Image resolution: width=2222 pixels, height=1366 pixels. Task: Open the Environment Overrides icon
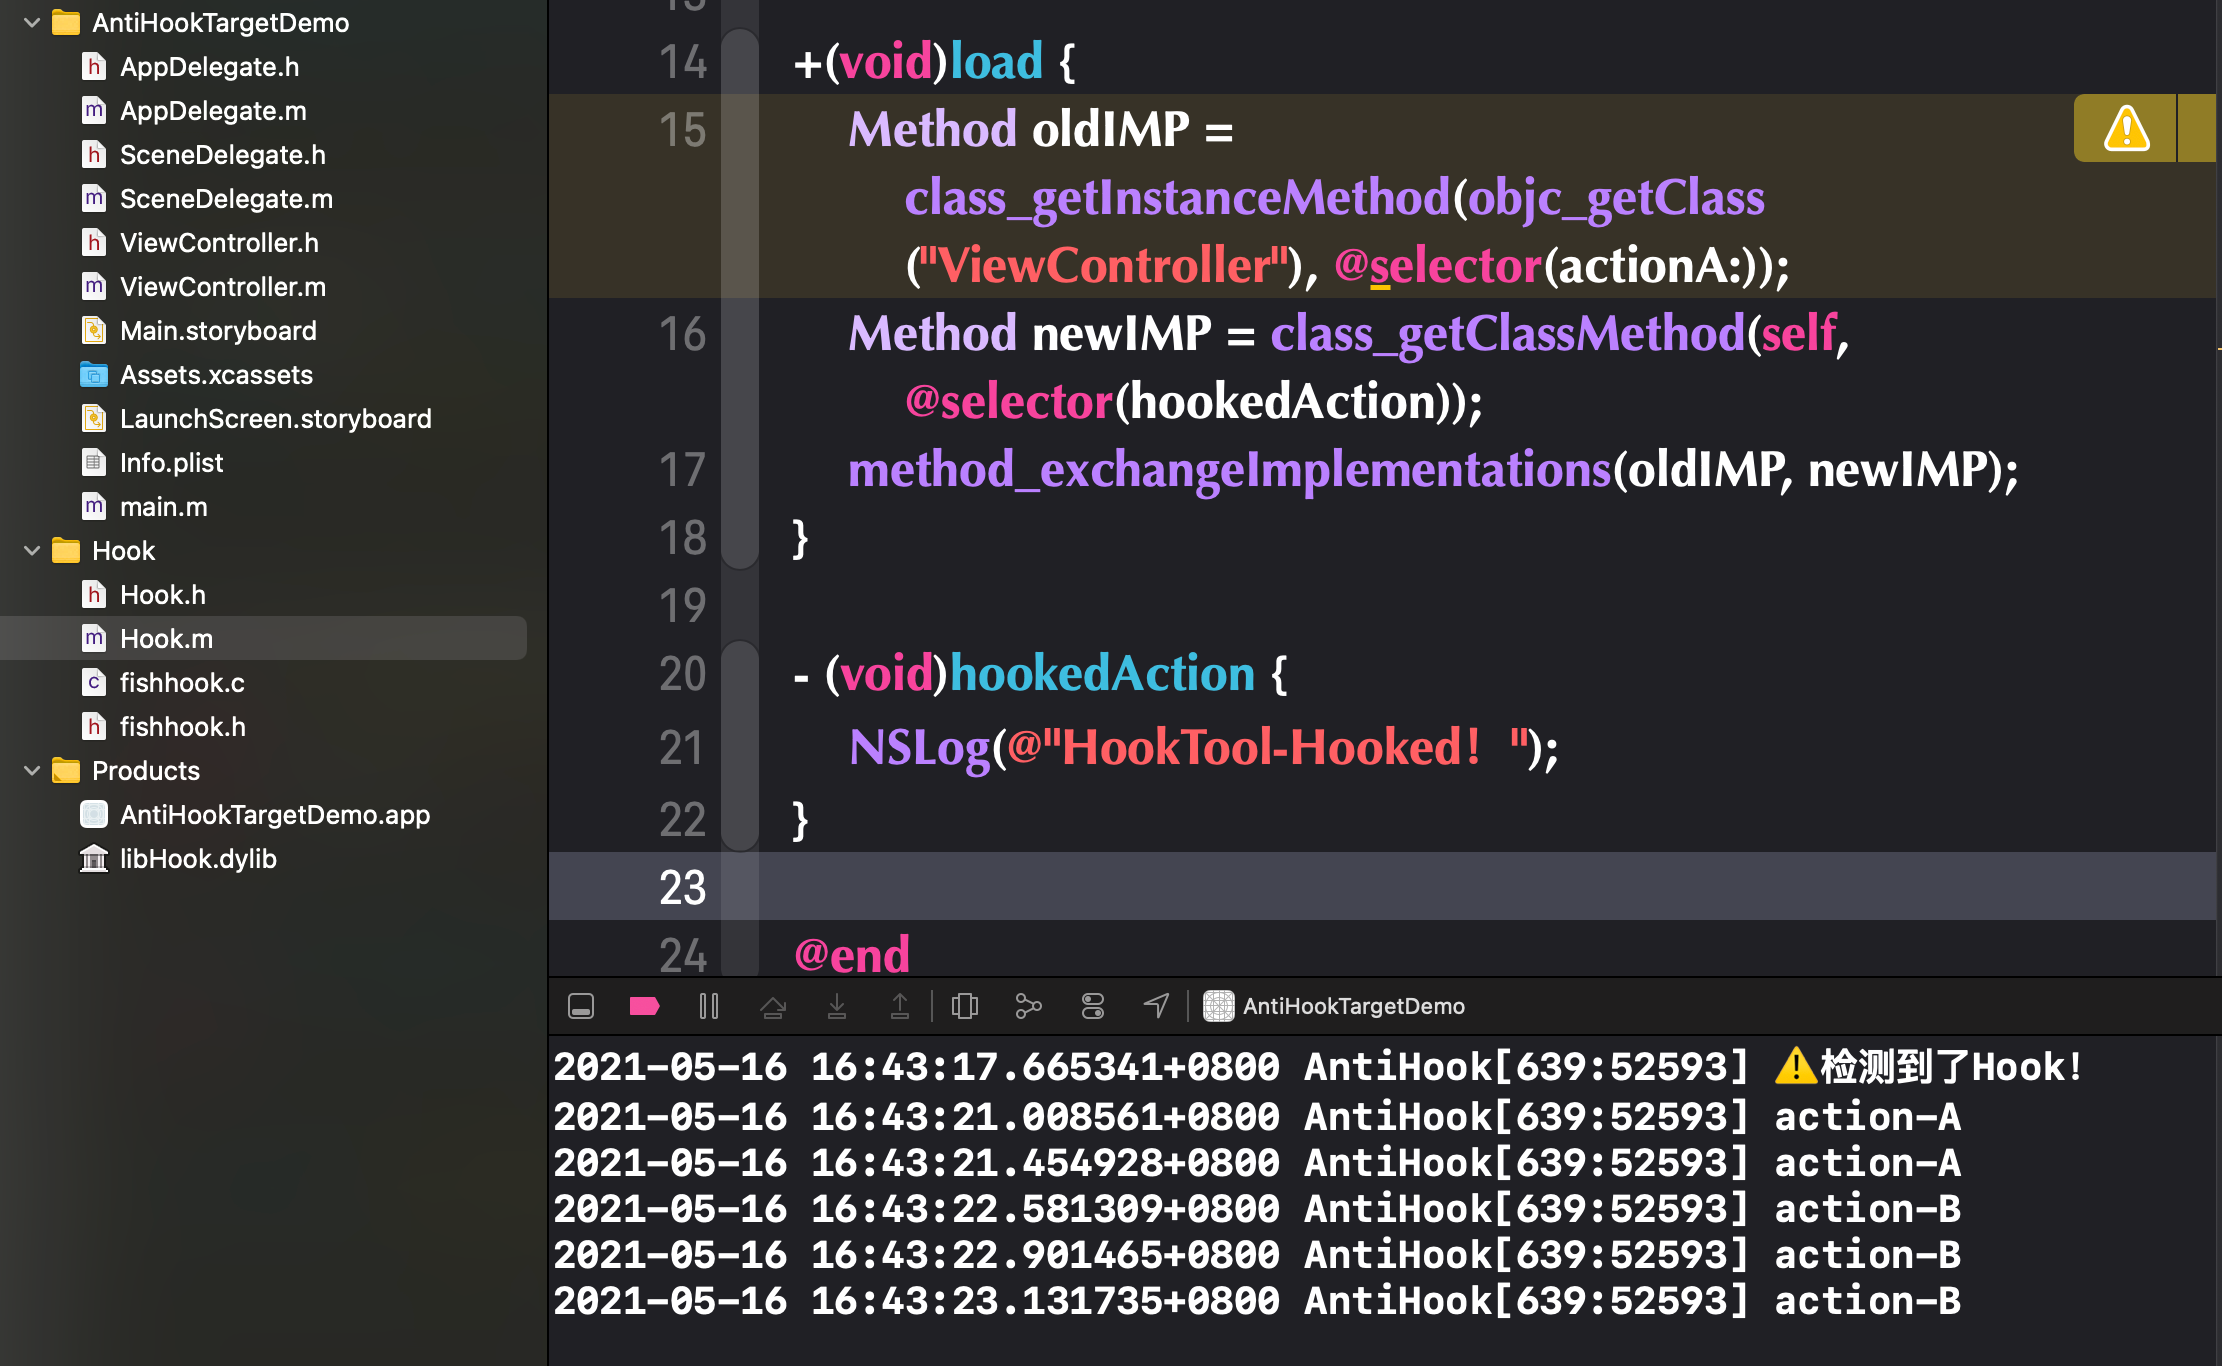tap(1093, 1006)
